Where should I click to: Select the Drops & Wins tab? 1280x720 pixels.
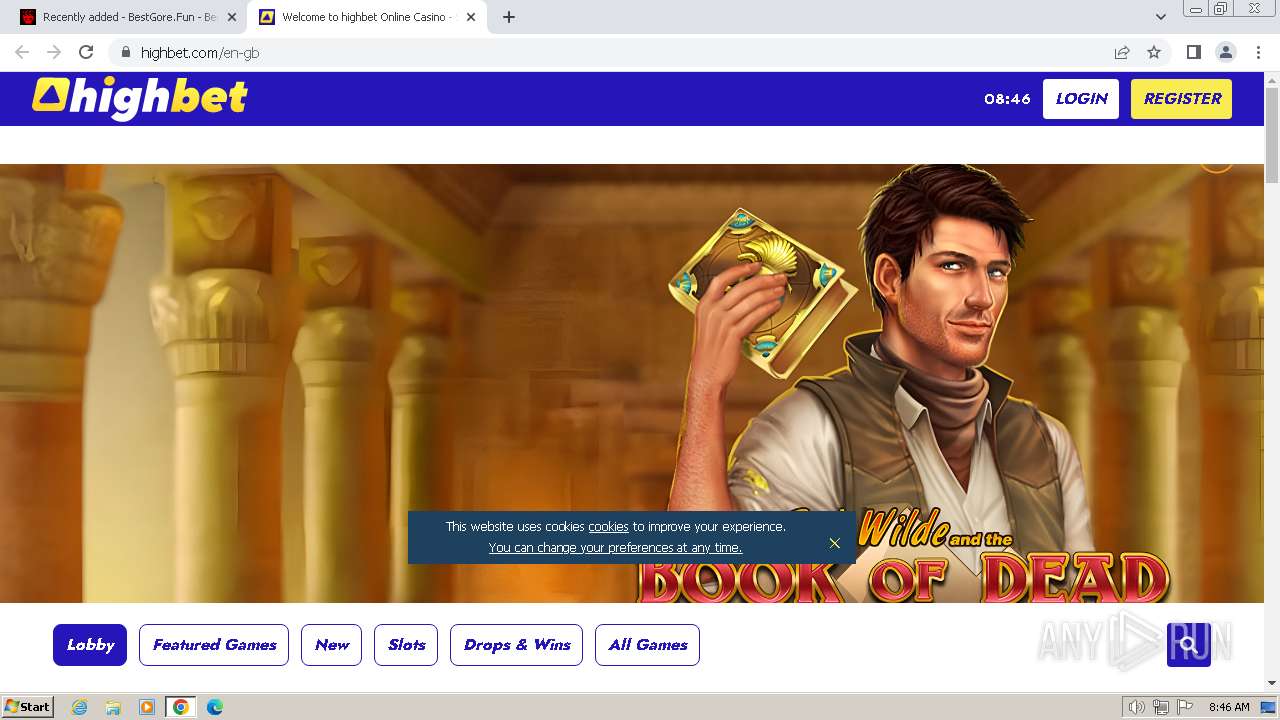[x=517, y=645]
